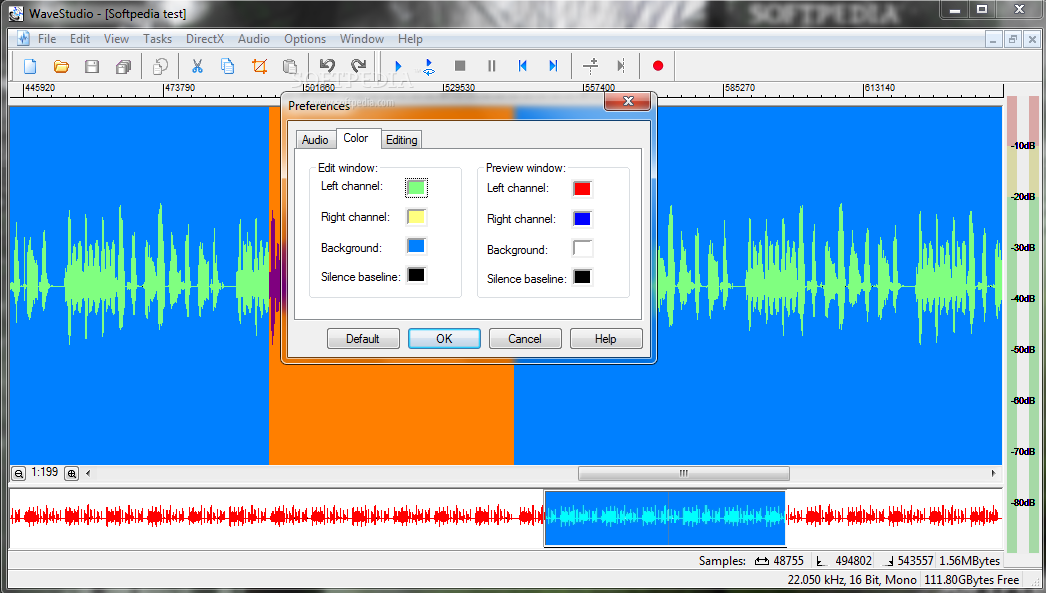Screen dimensions: 1046x593
Task: Click the insert marker toolbar icon
Action: [590, 66]
